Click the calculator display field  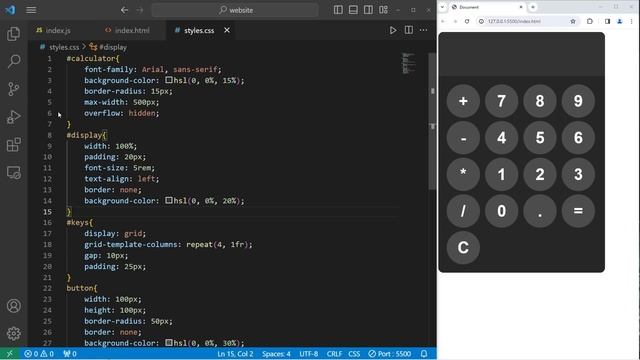[522, 54]
